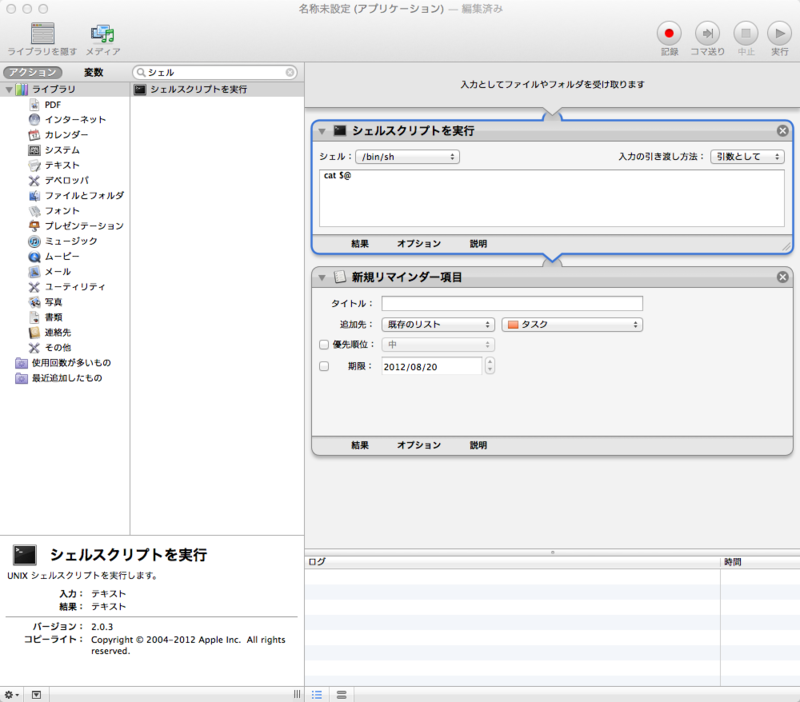Enable the 優先順位 priority checkbox
Screen dimensions: 800x702
(x=323, y=343)
